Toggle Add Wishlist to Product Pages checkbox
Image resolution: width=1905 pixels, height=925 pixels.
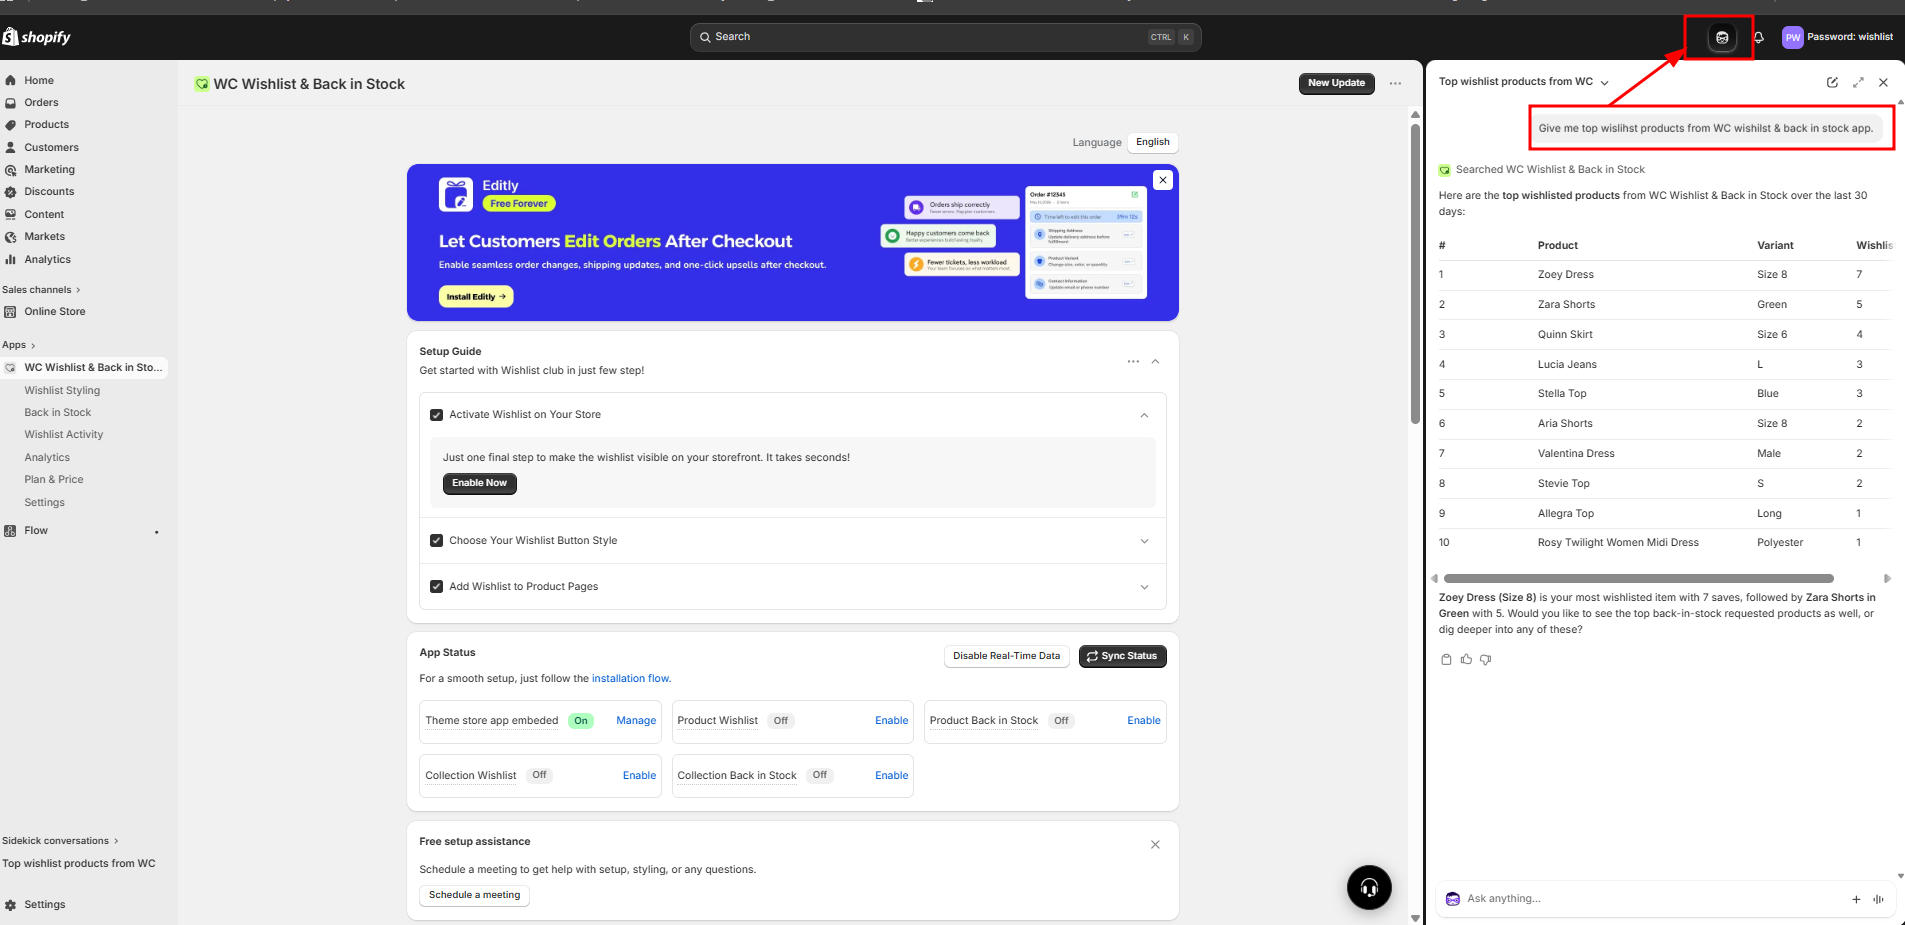click(436, 587)
